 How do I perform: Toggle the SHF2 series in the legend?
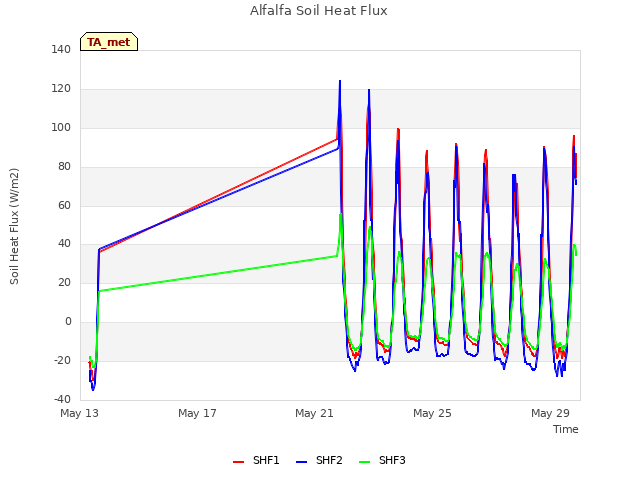tap(319, 460)
